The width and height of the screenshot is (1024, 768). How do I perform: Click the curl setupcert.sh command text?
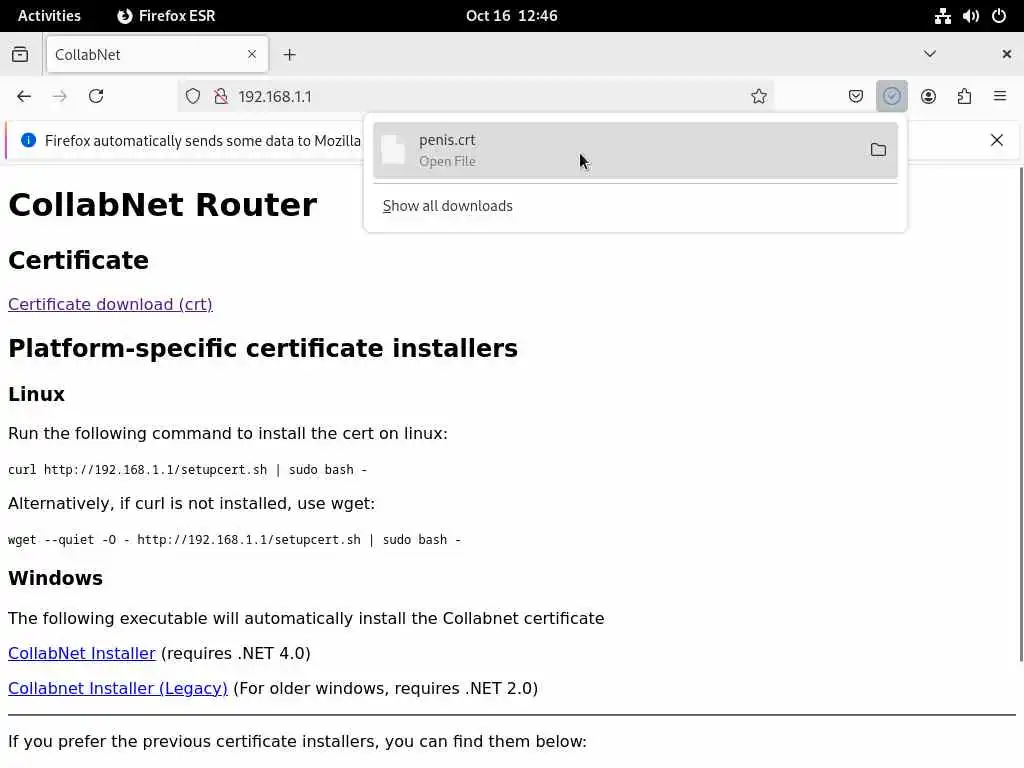tap(187, 470)
